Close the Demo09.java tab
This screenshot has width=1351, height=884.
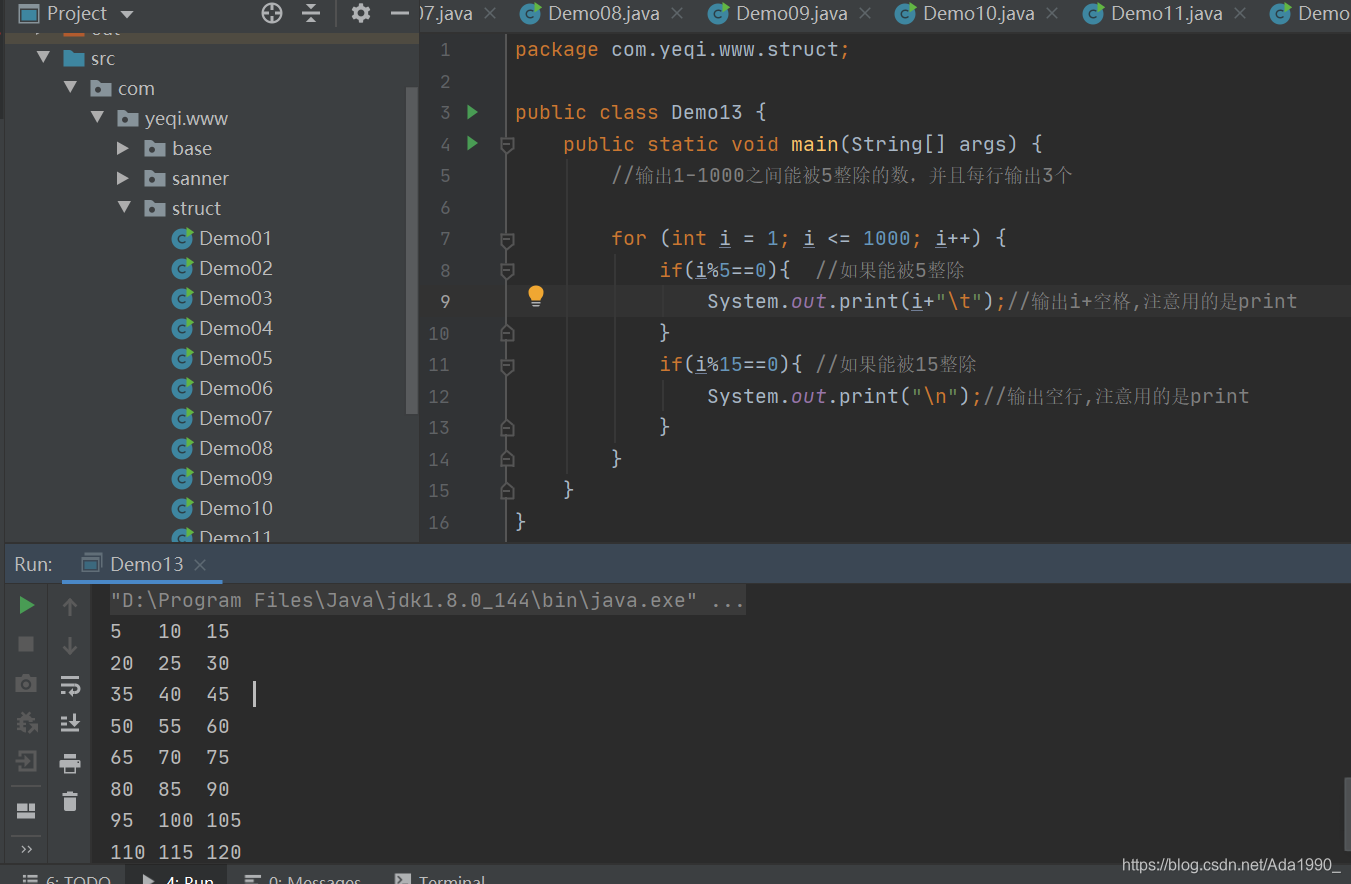(865, 14)
